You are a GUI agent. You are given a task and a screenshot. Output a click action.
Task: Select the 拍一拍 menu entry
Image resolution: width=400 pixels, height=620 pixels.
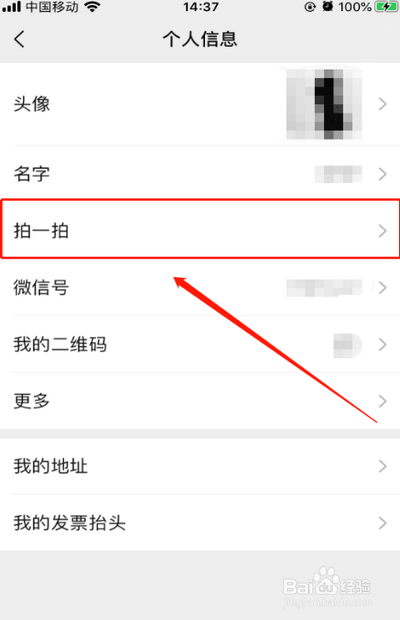(200, 230)
